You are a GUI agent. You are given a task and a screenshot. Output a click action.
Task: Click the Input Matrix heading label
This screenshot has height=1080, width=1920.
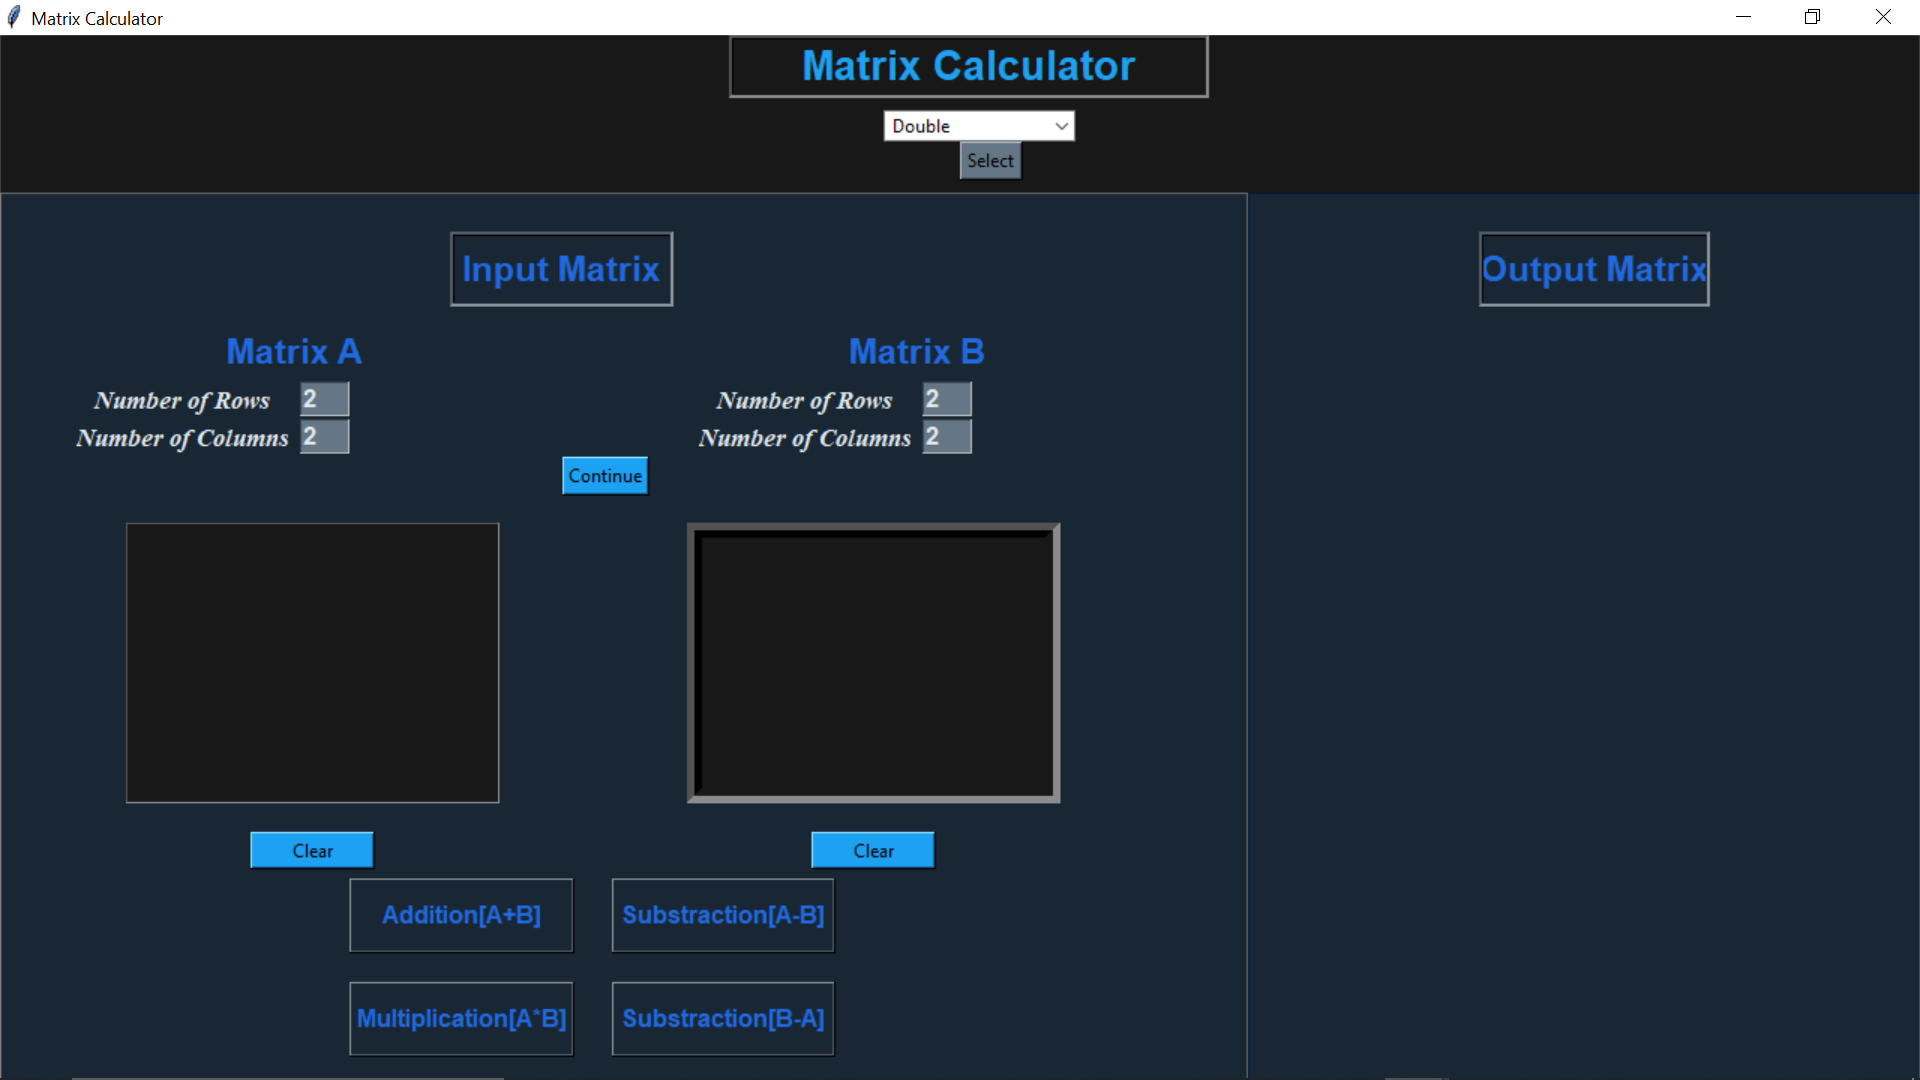coord(560,268)
